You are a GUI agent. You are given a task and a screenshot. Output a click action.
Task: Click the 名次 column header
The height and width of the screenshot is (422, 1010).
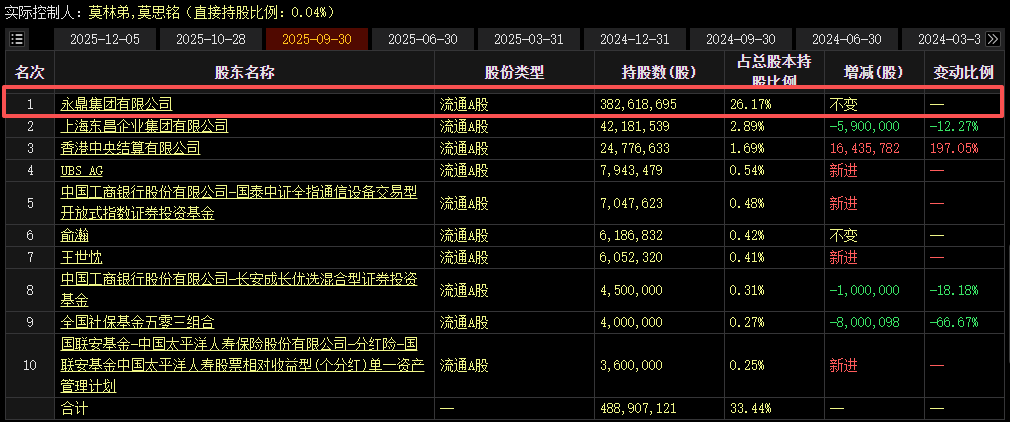tap(30, 72)
